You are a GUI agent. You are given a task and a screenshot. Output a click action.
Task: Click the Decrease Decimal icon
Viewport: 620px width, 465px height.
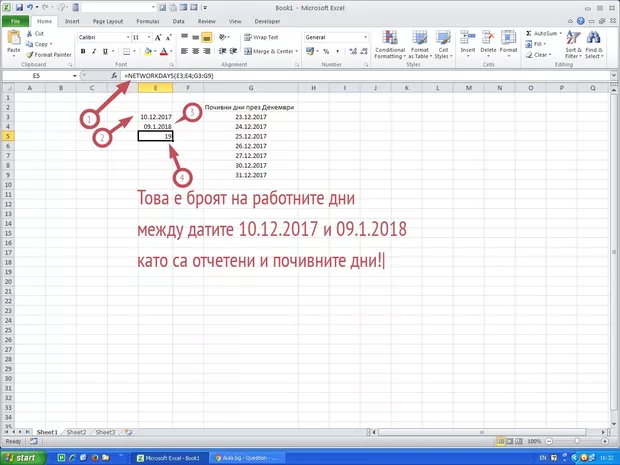pos(364,51)
